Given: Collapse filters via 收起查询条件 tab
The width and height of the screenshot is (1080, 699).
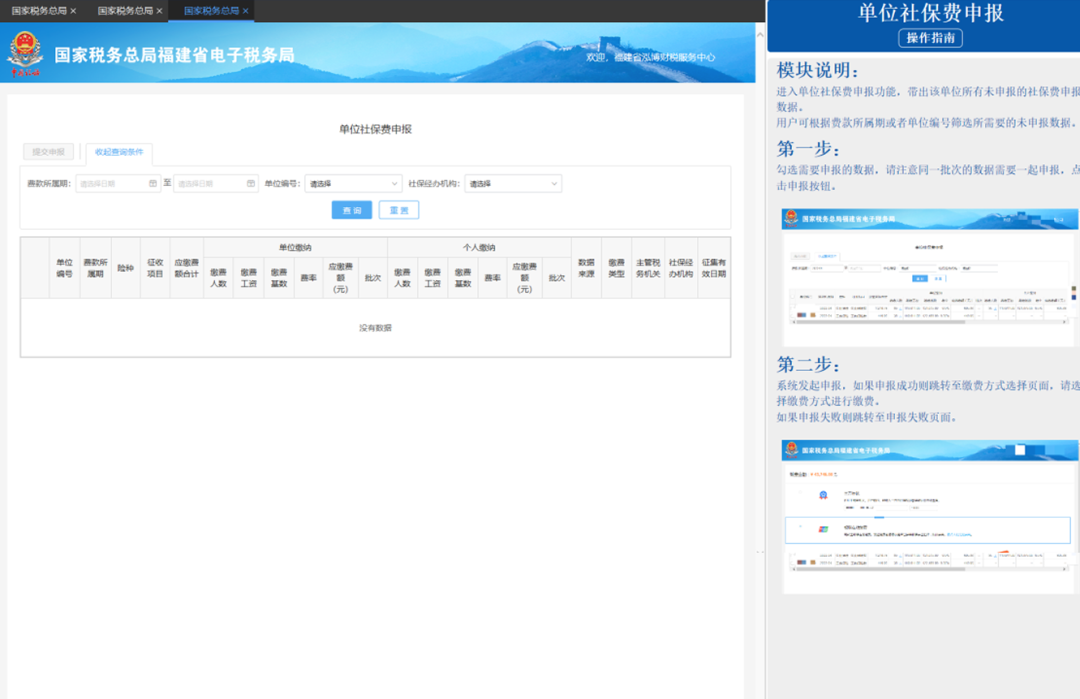Looking at the screenshot, I should (119, 152).
